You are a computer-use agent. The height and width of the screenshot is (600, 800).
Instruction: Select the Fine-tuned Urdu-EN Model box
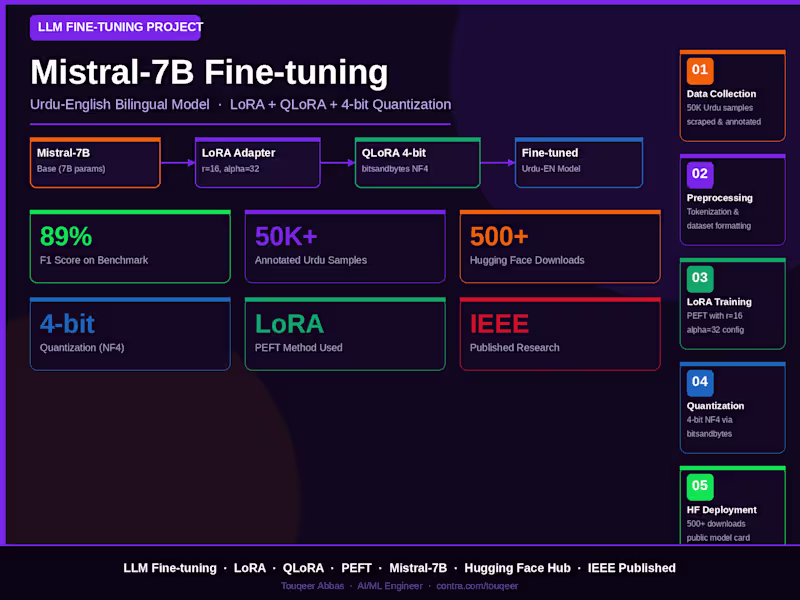point(579,163)
